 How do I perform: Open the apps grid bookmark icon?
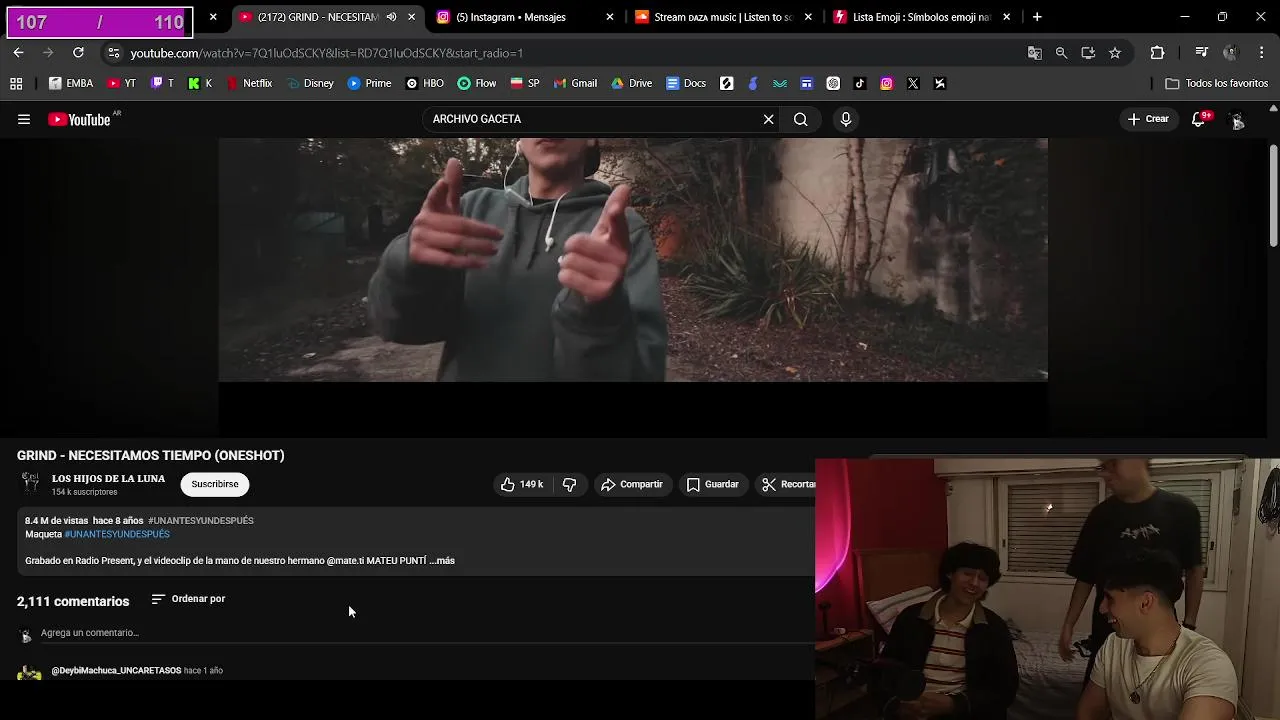click(x=16, y=84)
